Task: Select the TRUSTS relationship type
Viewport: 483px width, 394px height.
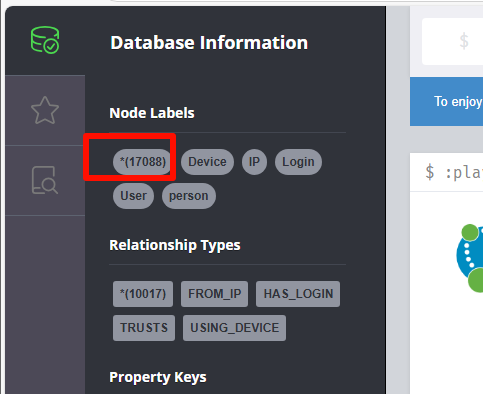Action: pyautogui.click(x=144, y=328)
